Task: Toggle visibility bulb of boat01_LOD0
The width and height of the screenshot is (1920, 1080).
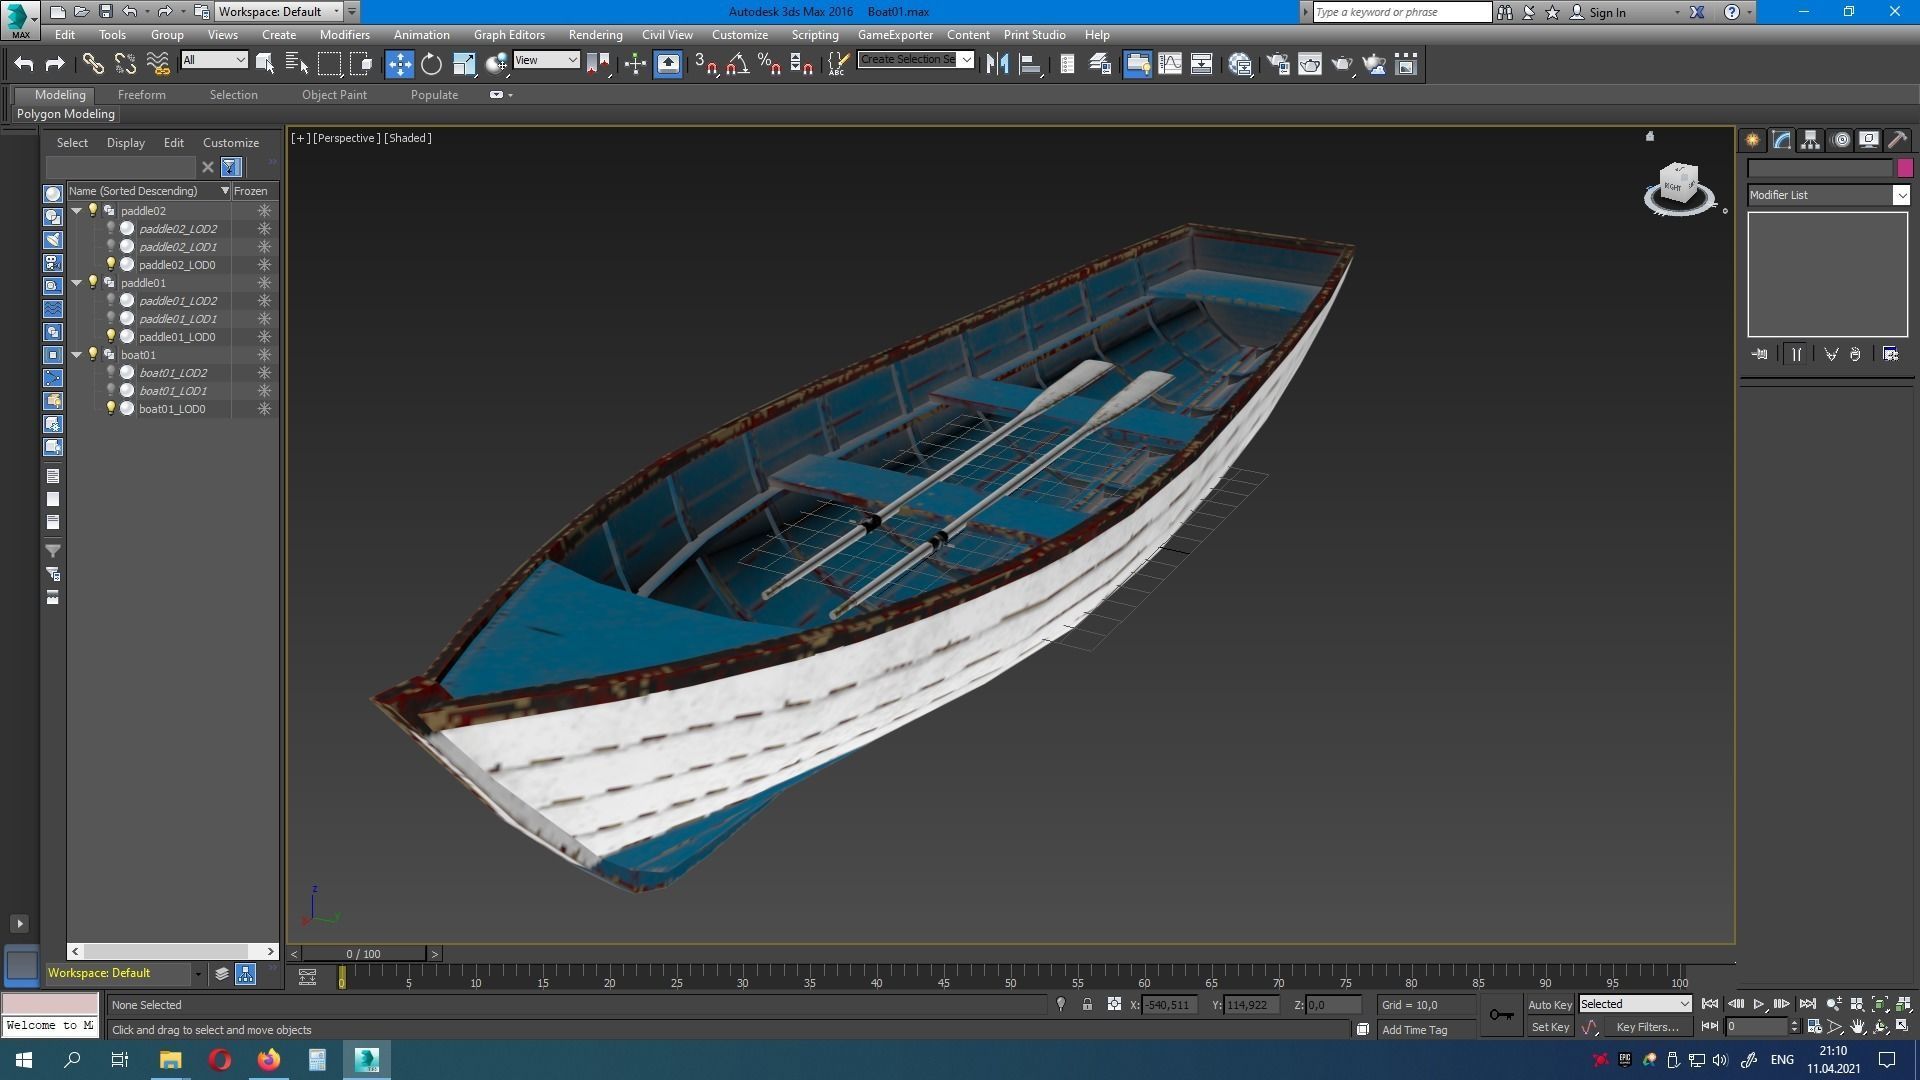Action: pos(111,408)
